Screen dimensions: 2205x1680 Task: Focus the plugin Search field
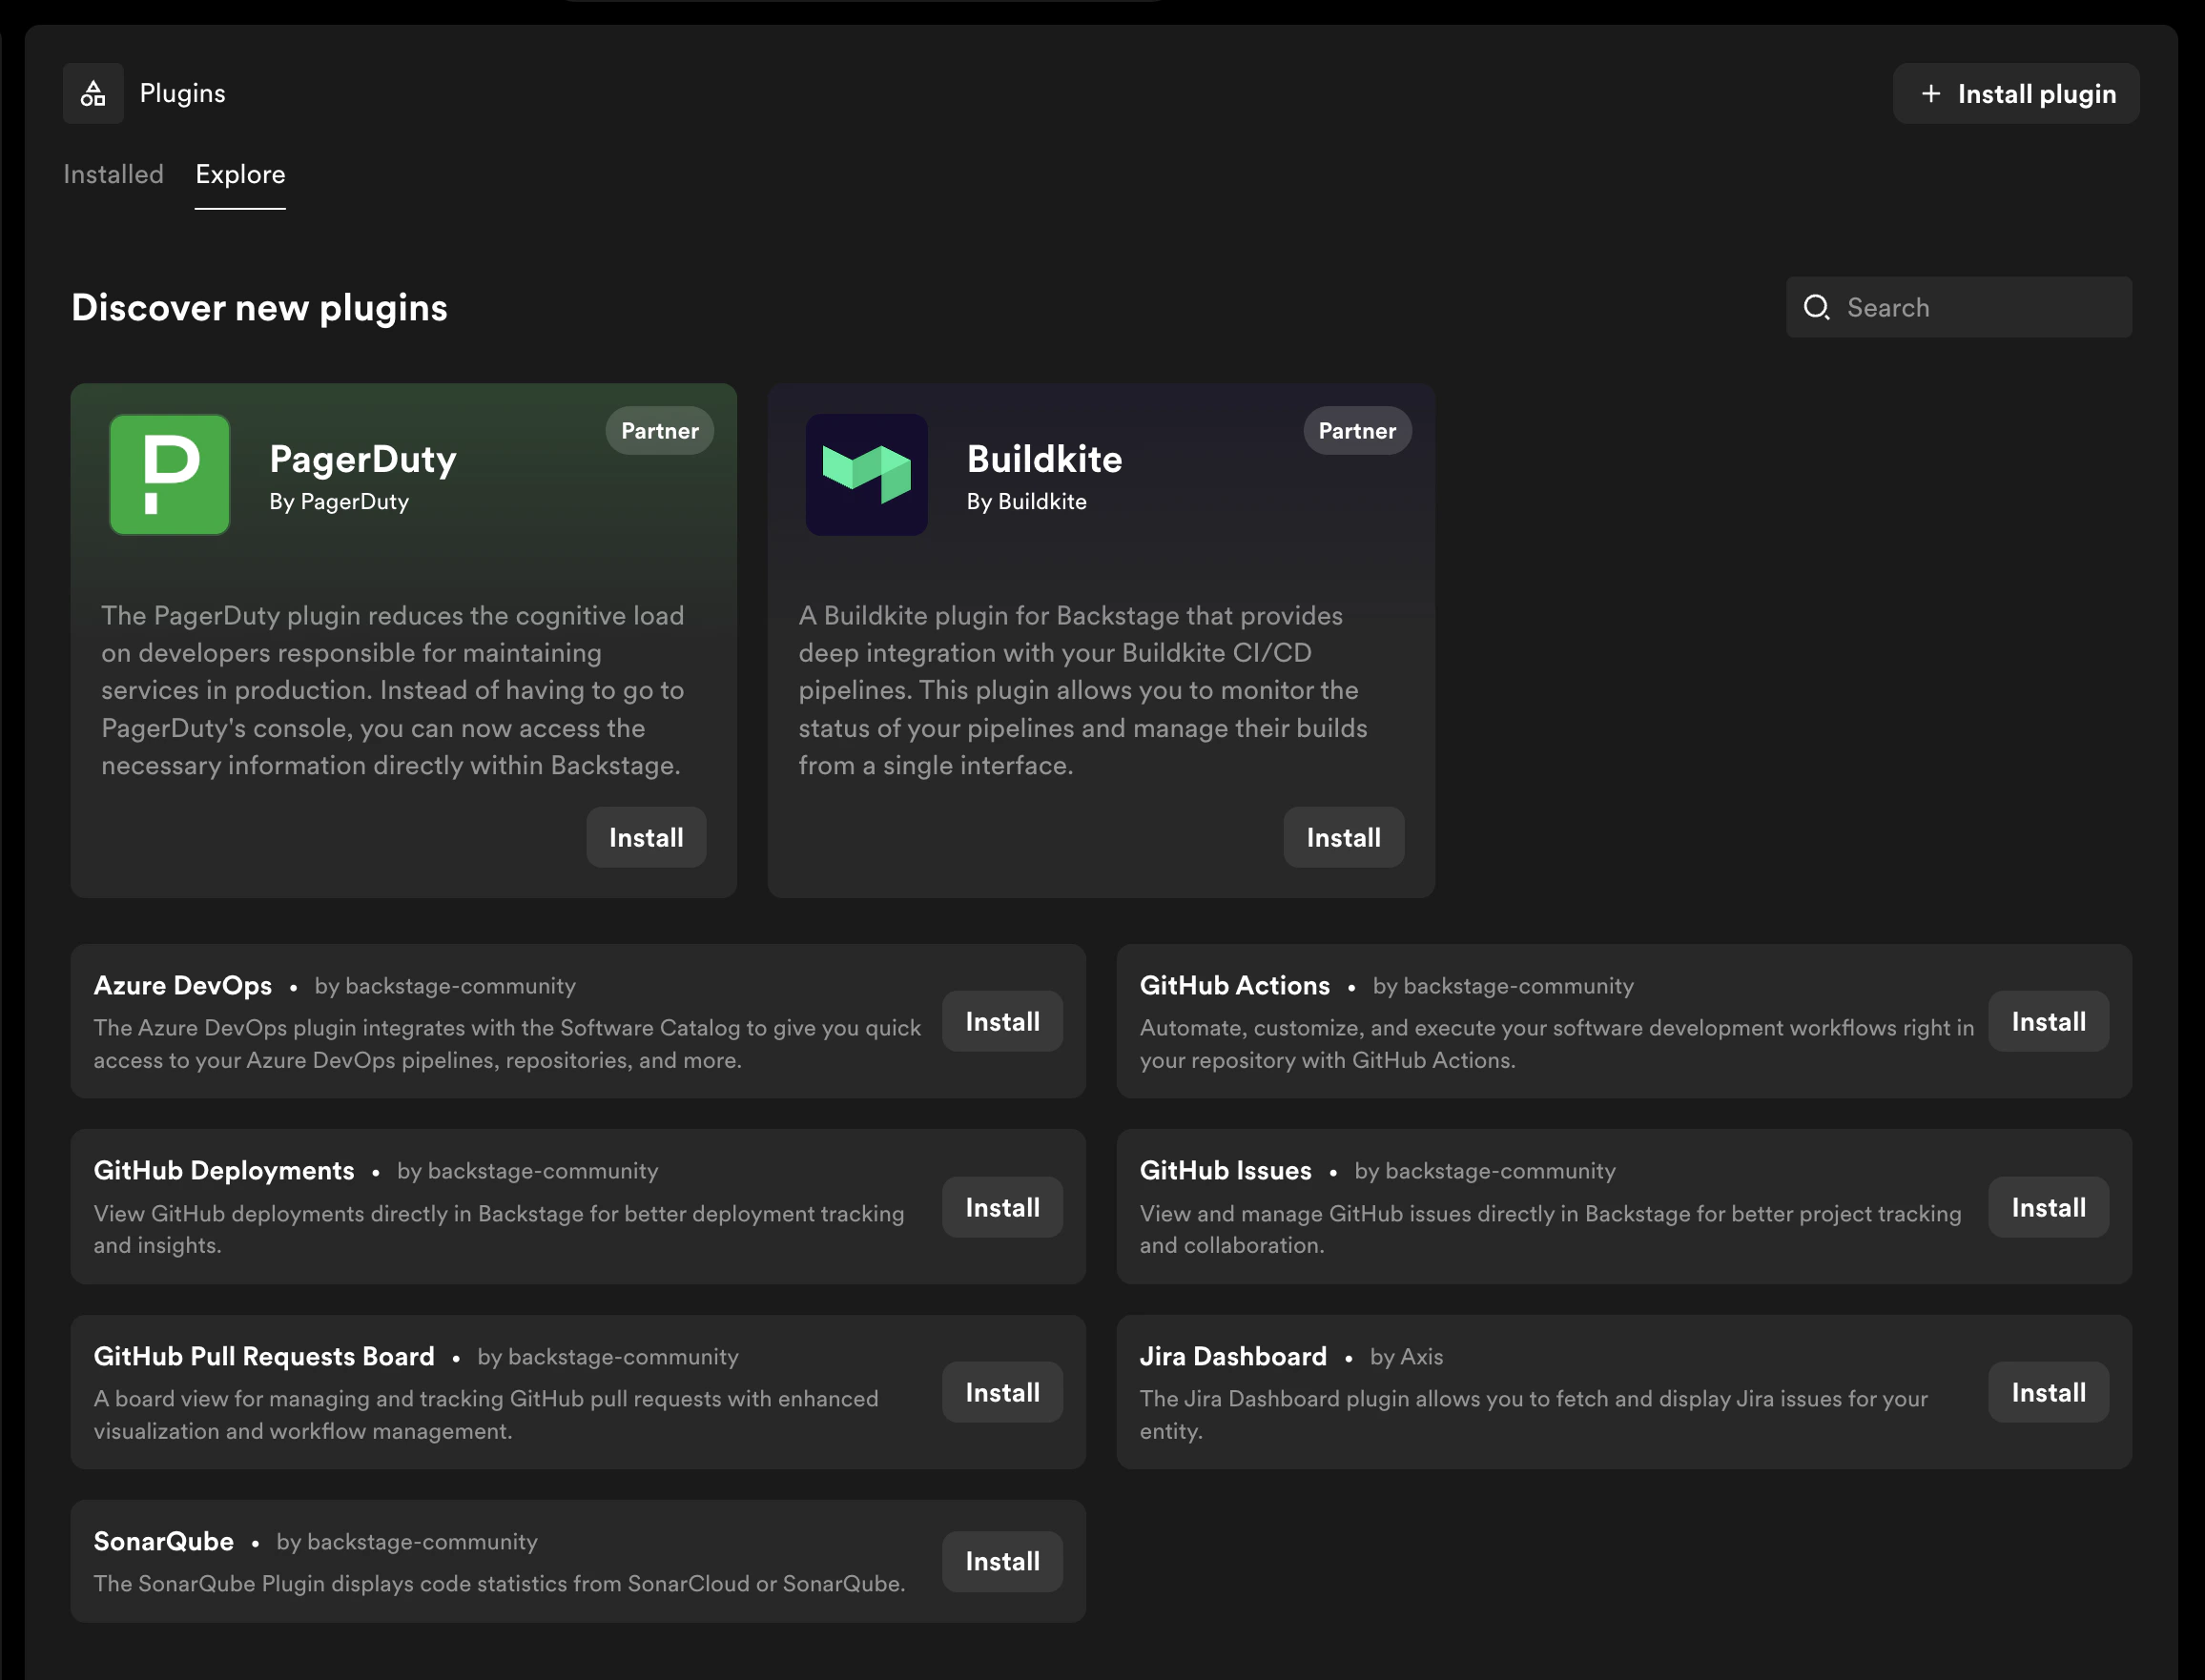[1959, 307]
